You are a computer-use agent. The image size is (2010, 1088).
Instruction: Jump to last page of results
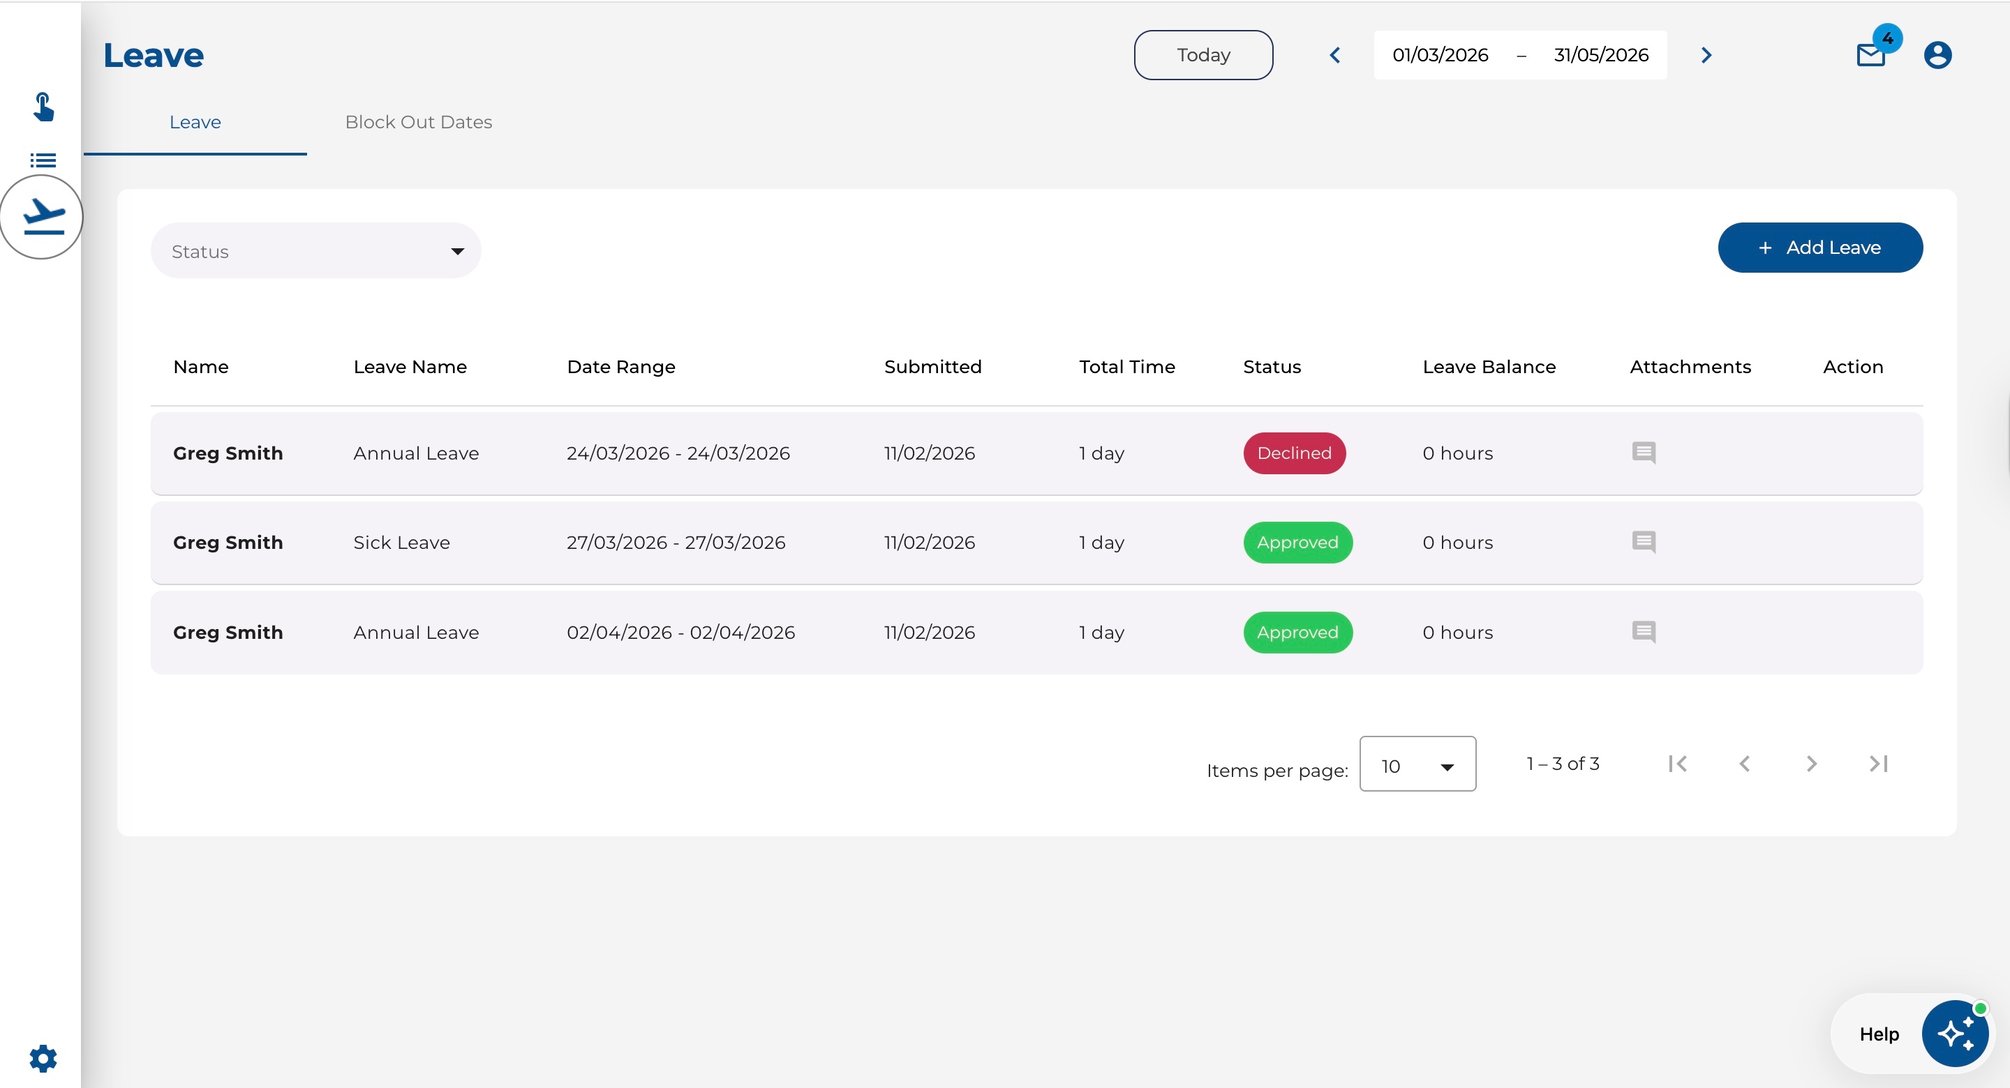[x=1878, y=764]
